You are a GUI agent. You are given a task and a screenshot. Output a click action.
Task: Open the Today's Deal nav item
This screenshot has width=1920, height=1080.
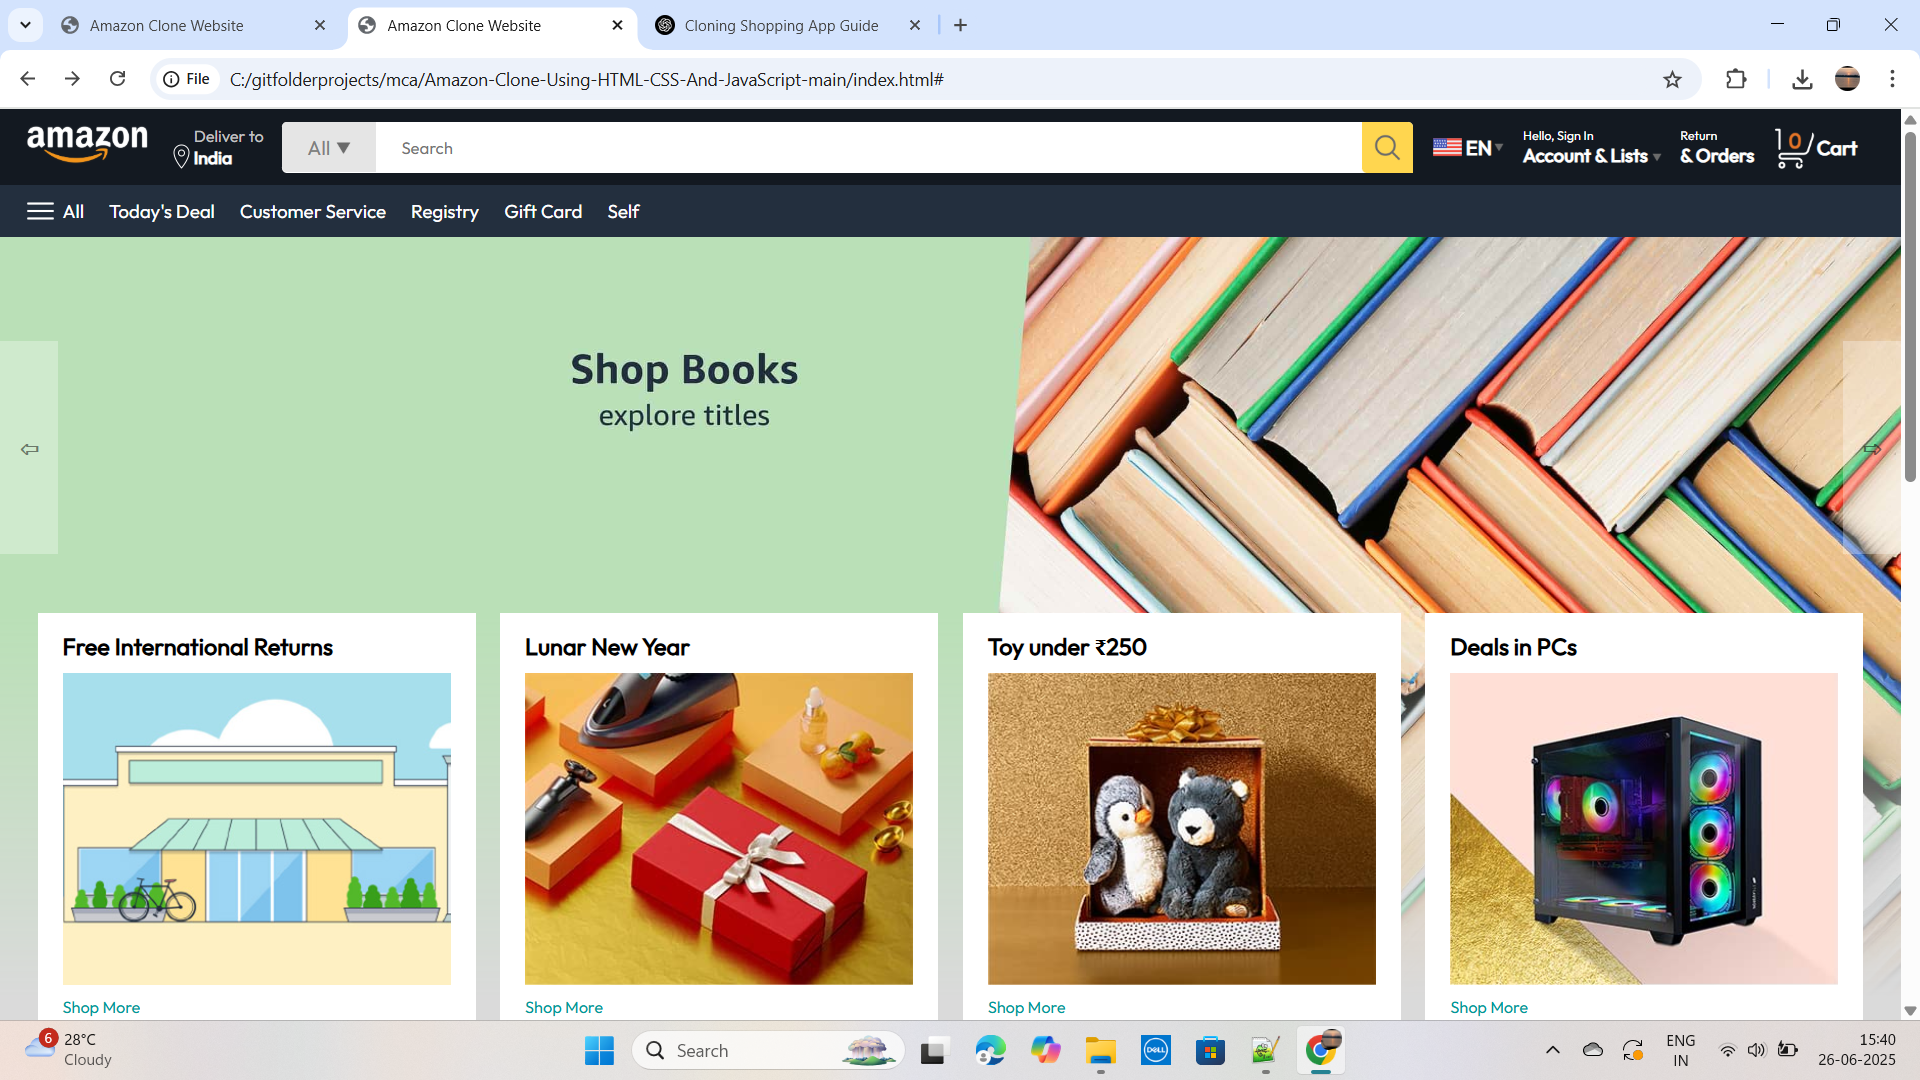(162, 211)
